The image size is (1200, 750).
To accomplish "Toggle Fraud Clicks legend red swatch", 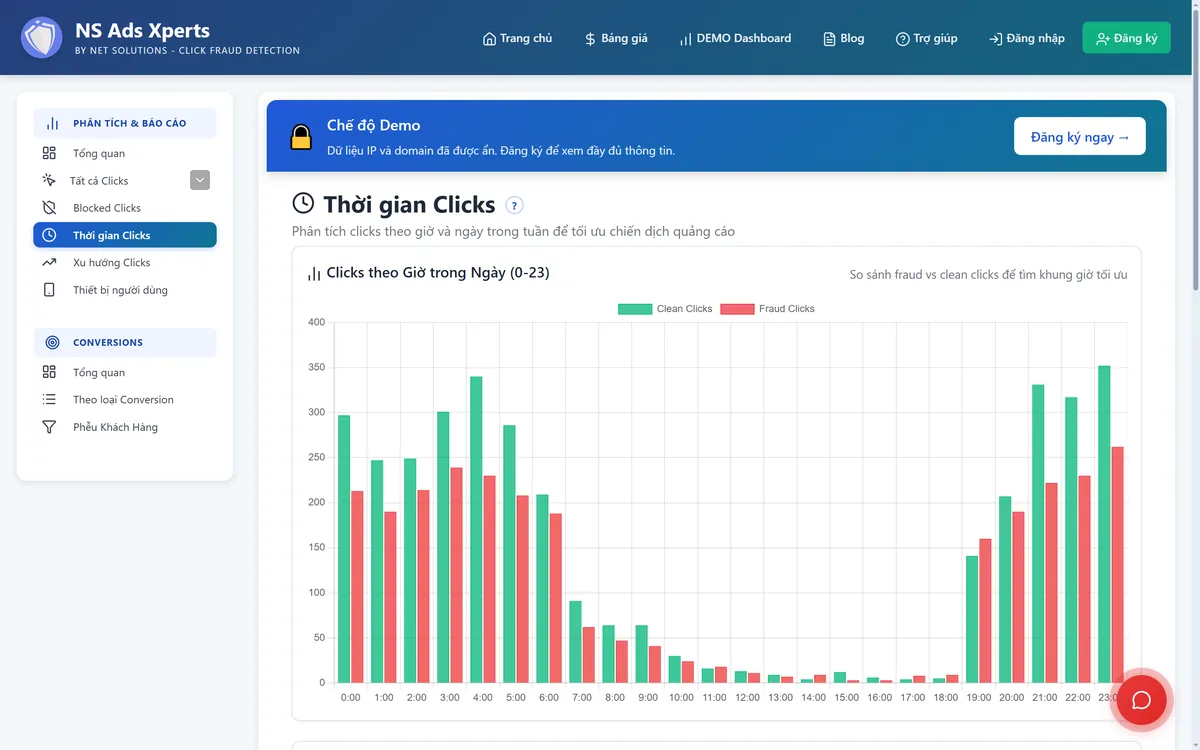I will coord(737,309).
